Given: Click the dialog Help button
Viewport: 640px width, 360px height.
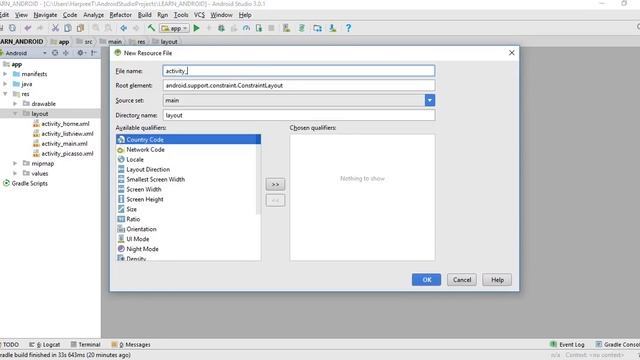Looking at the screenshot, I should click(x=497, y=280).
